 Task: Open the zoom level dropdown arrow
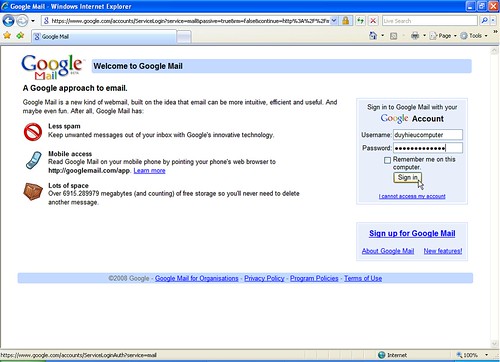click(x=487, y=355)
